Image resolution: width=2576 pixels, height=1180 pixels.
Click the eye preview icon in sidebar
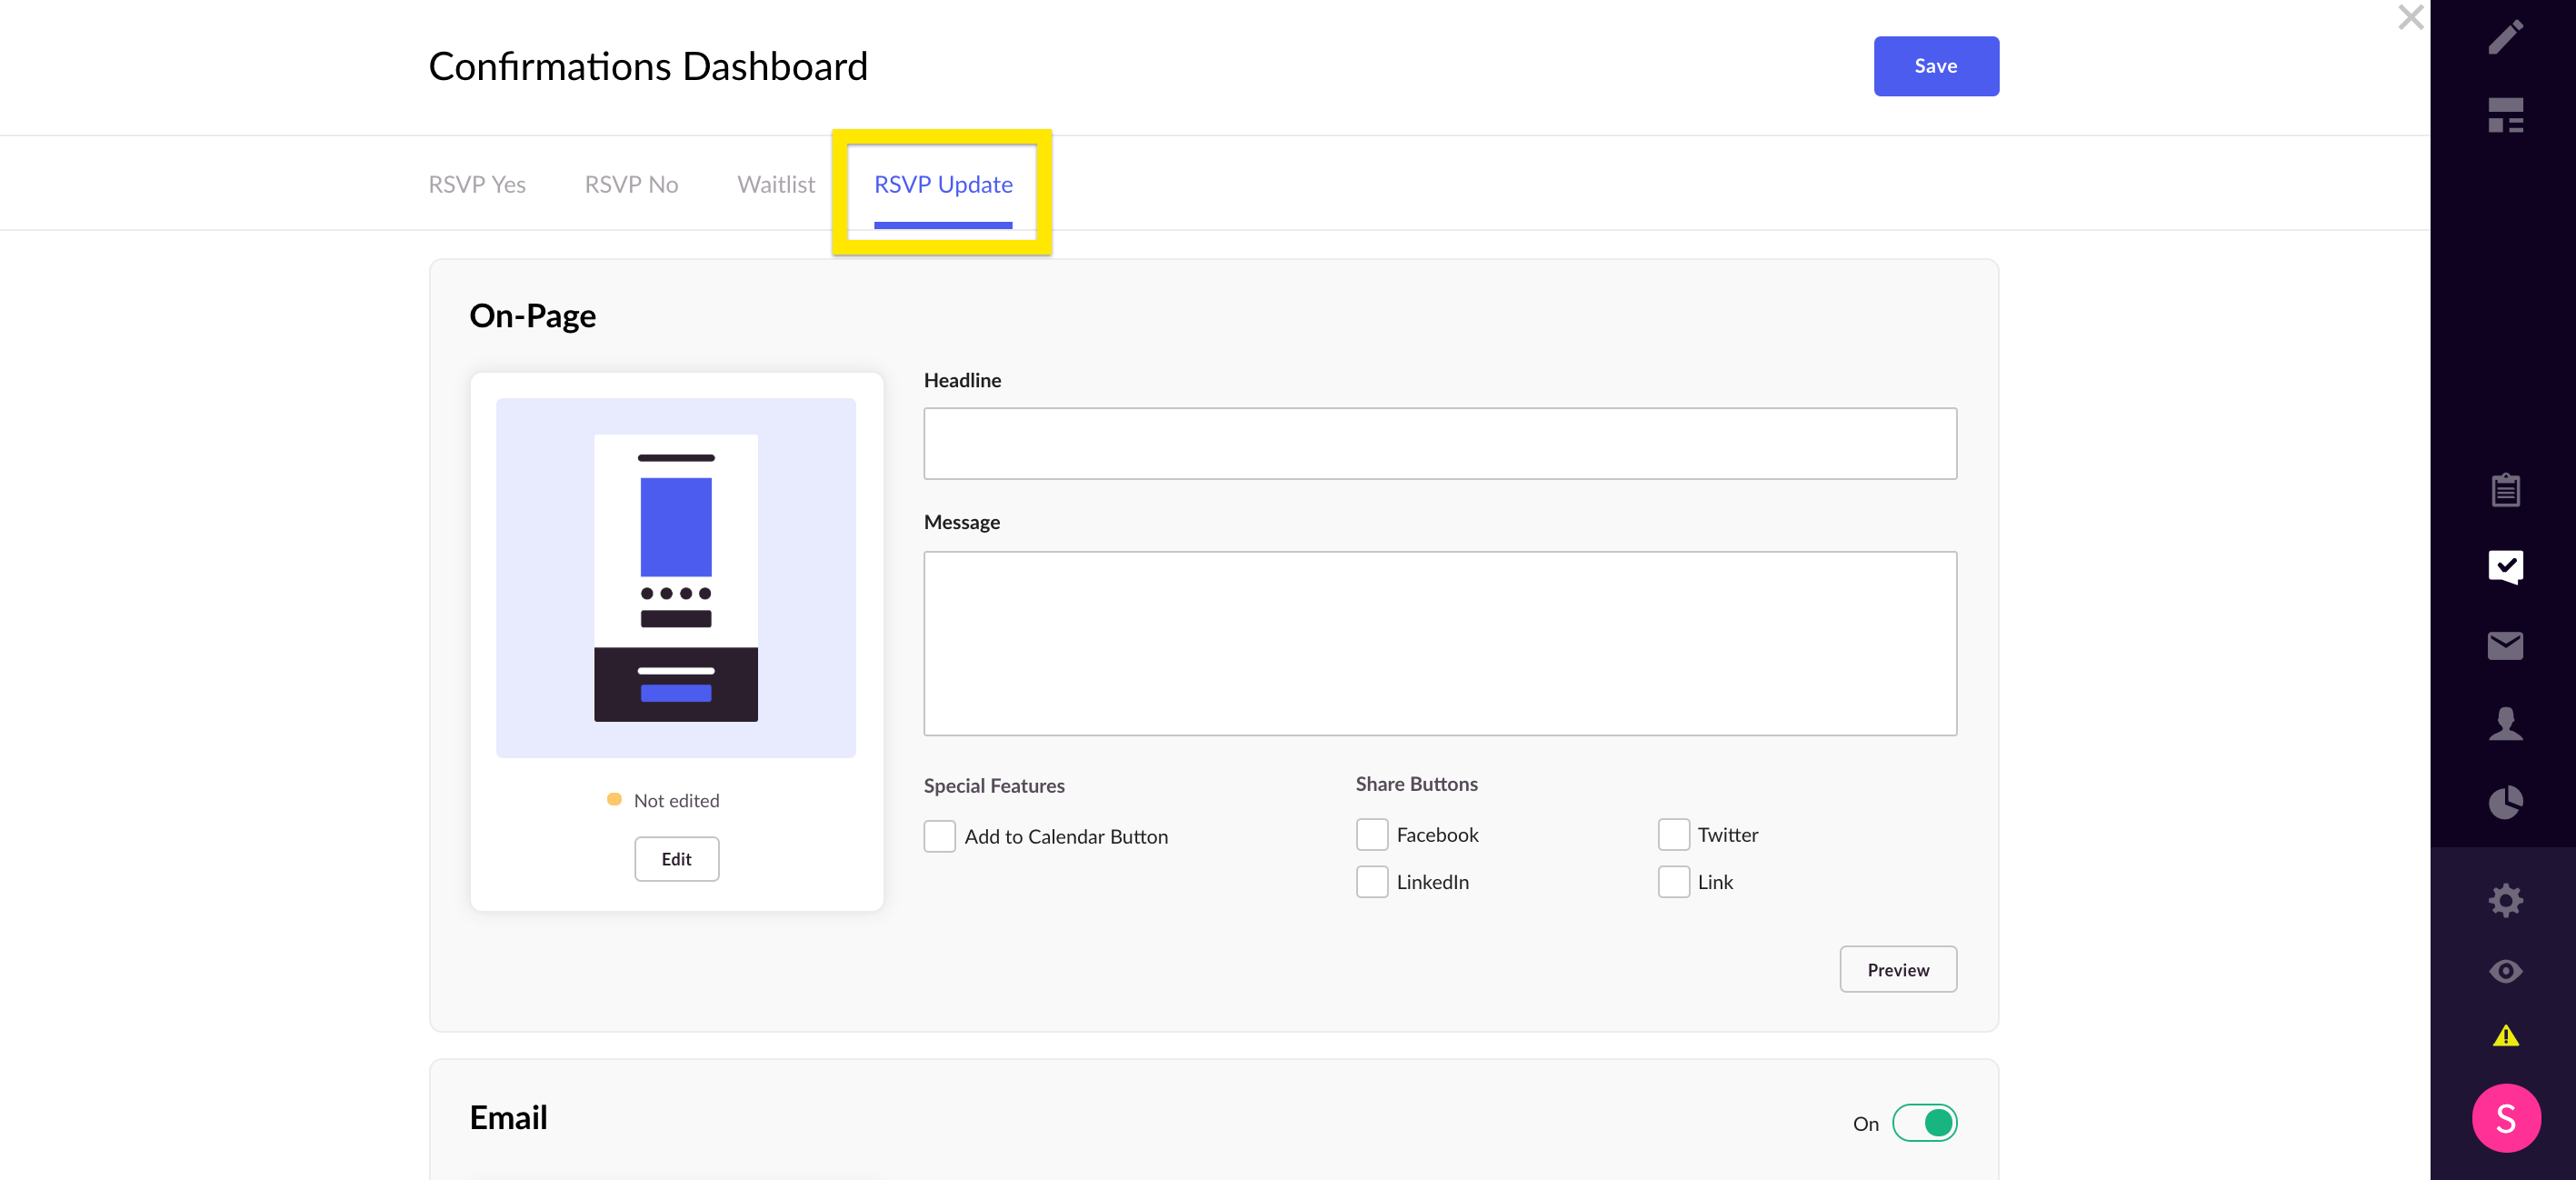tap(2505, 970)
